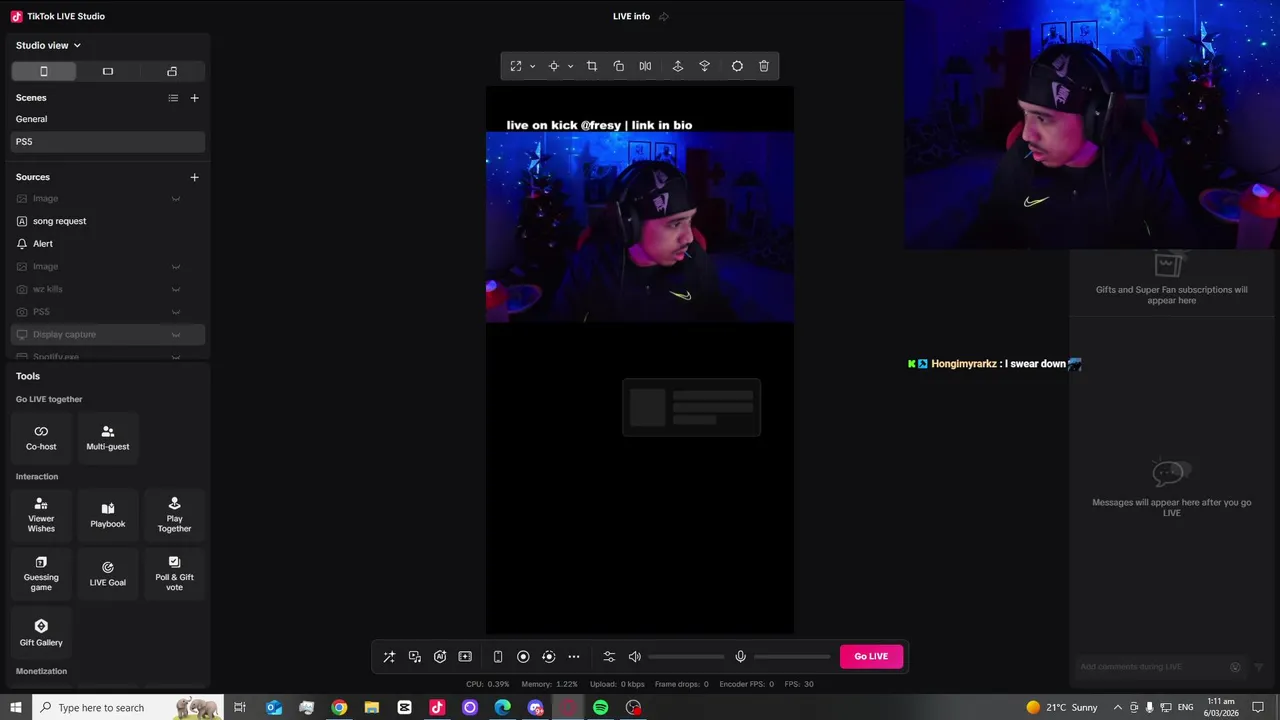Show the hidden Display capture source

(176, 335)
